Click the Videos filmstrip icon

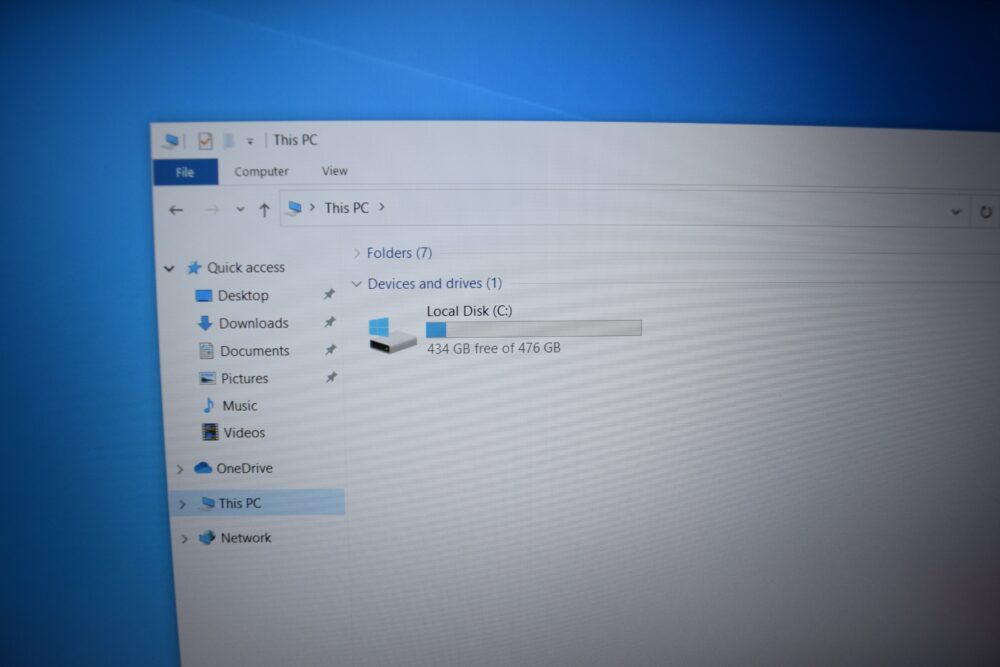point(210,432)
